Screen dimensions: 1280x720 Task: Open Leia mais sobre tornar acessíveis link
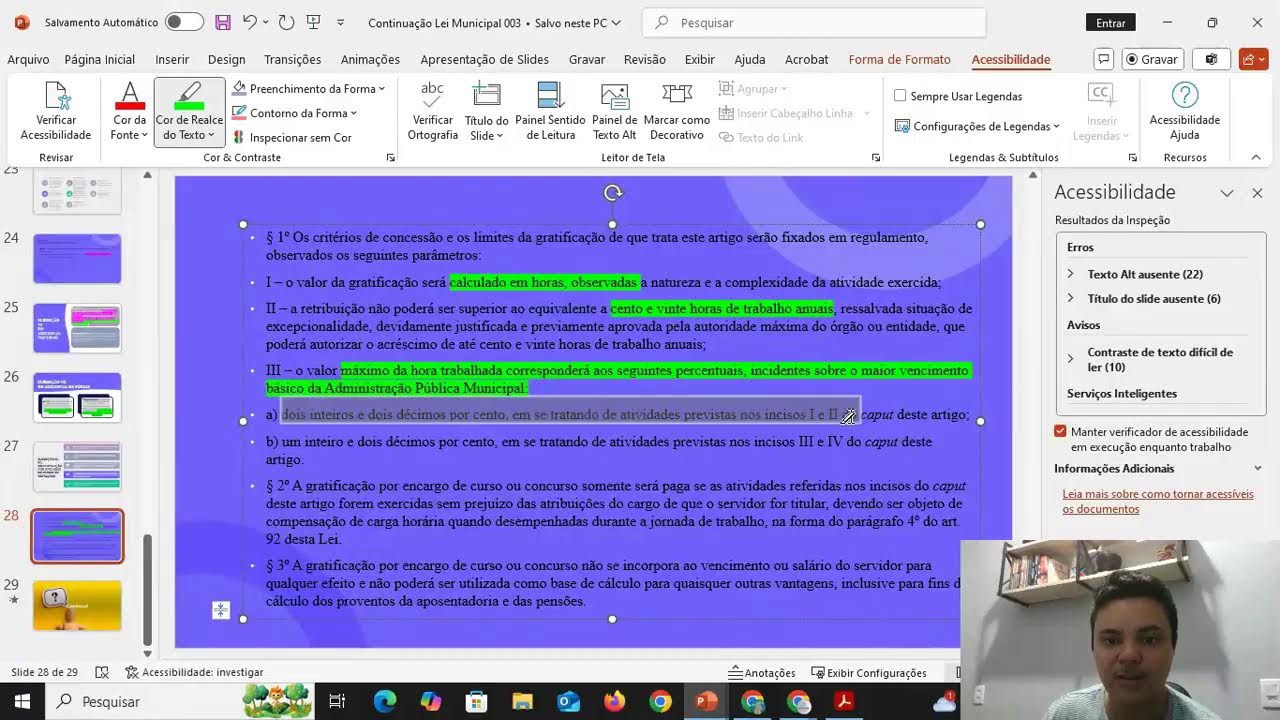click(1158, 501)
